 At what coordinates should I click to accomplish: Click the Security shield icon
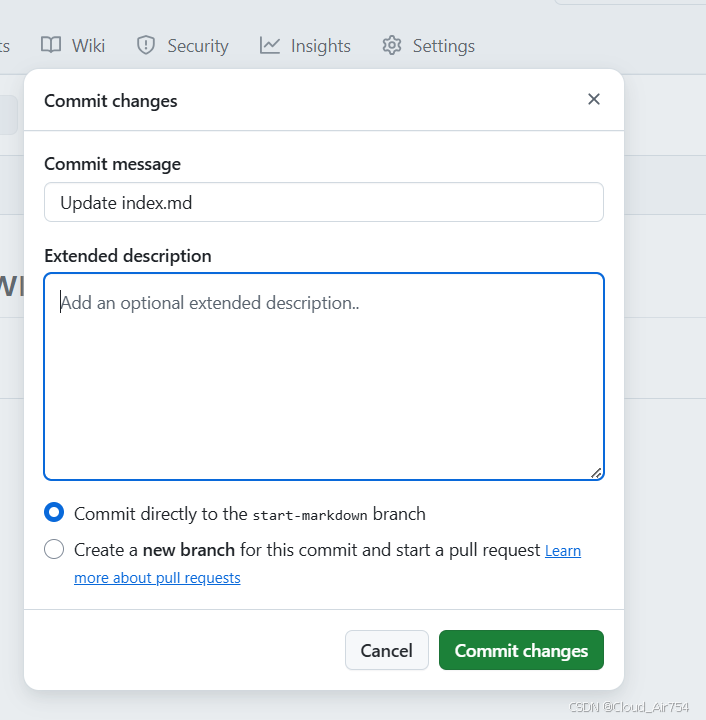146,45
